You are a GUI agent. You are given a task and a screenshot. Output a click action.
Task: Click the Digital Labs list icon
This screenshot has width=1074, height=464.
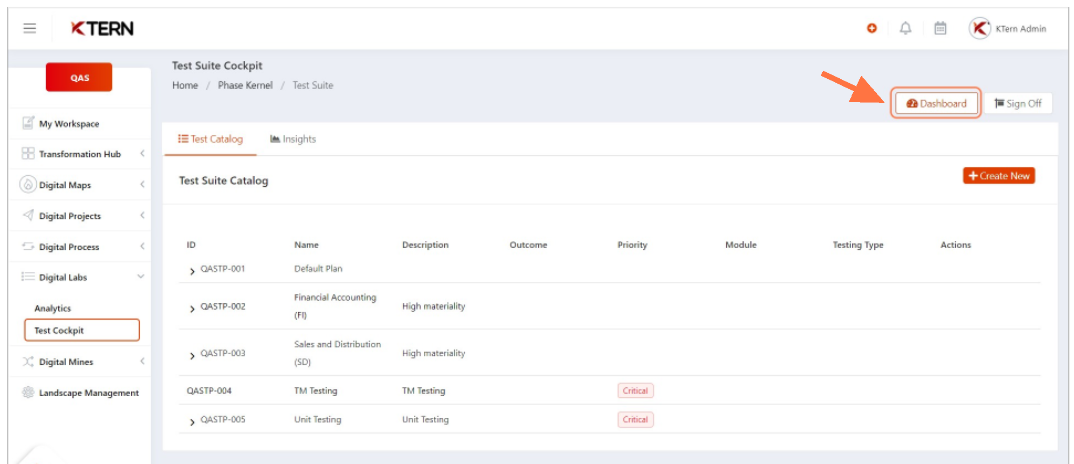[x=28, y=277]
